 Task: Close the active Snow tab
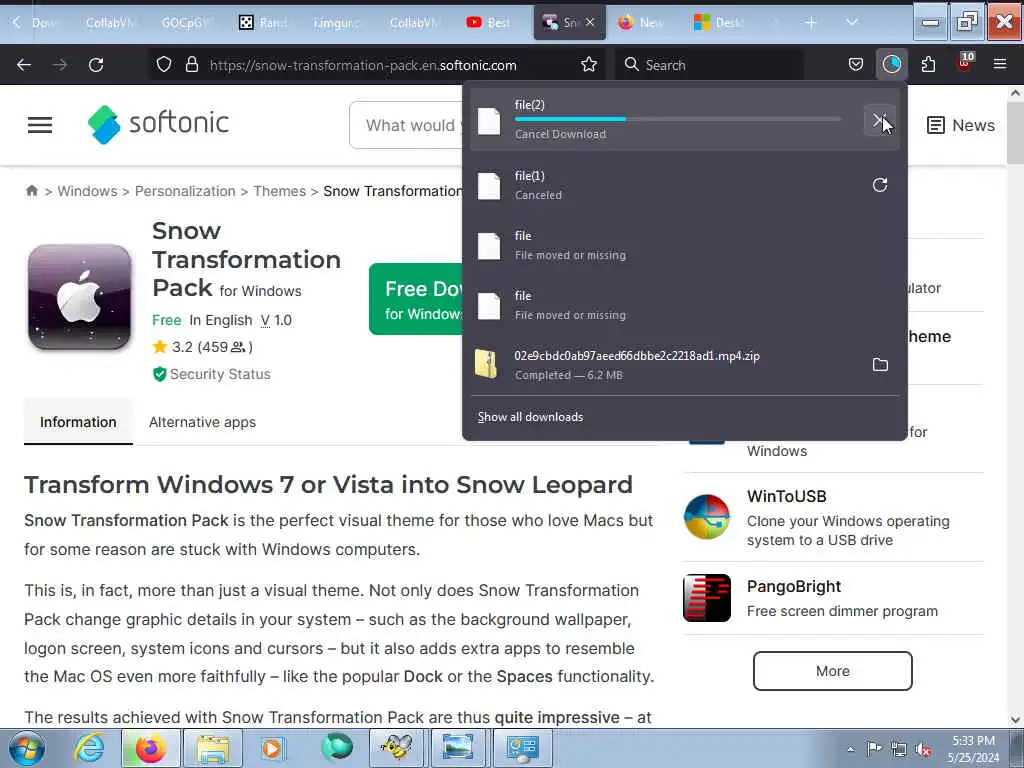[590, 22]
